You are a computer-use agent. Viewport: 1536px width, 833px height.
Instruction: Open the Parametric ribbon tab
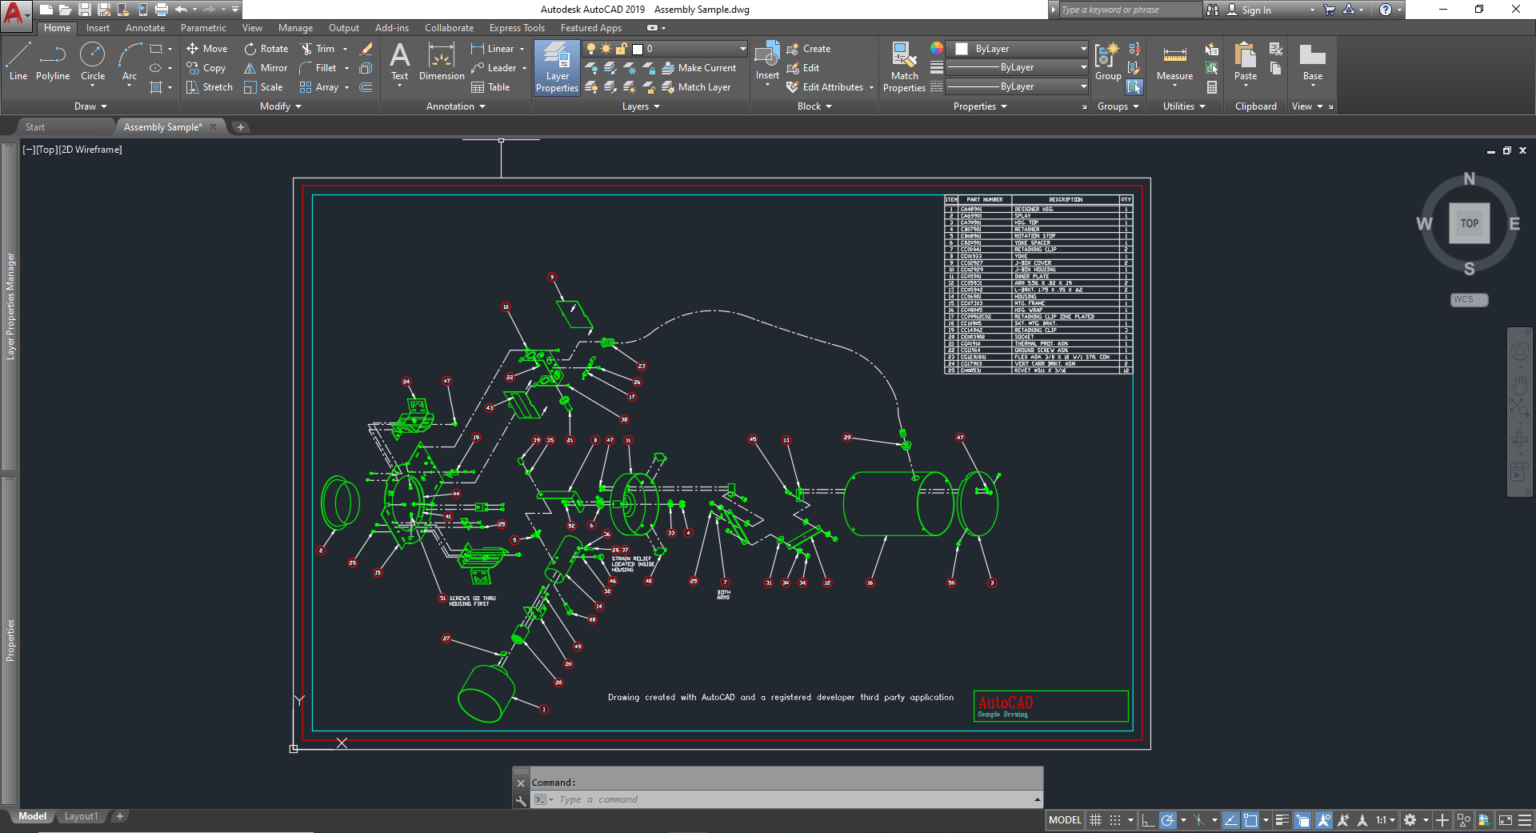[203, 28]
